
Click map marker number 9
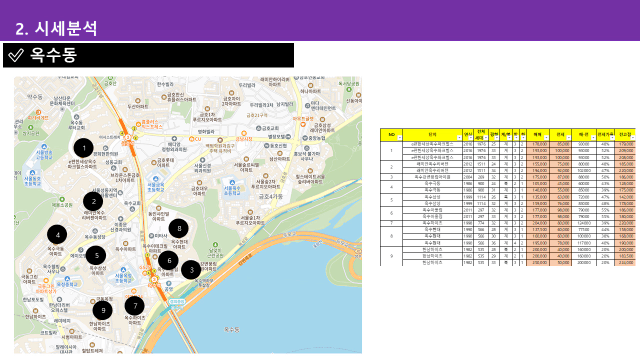coord(102,311)
